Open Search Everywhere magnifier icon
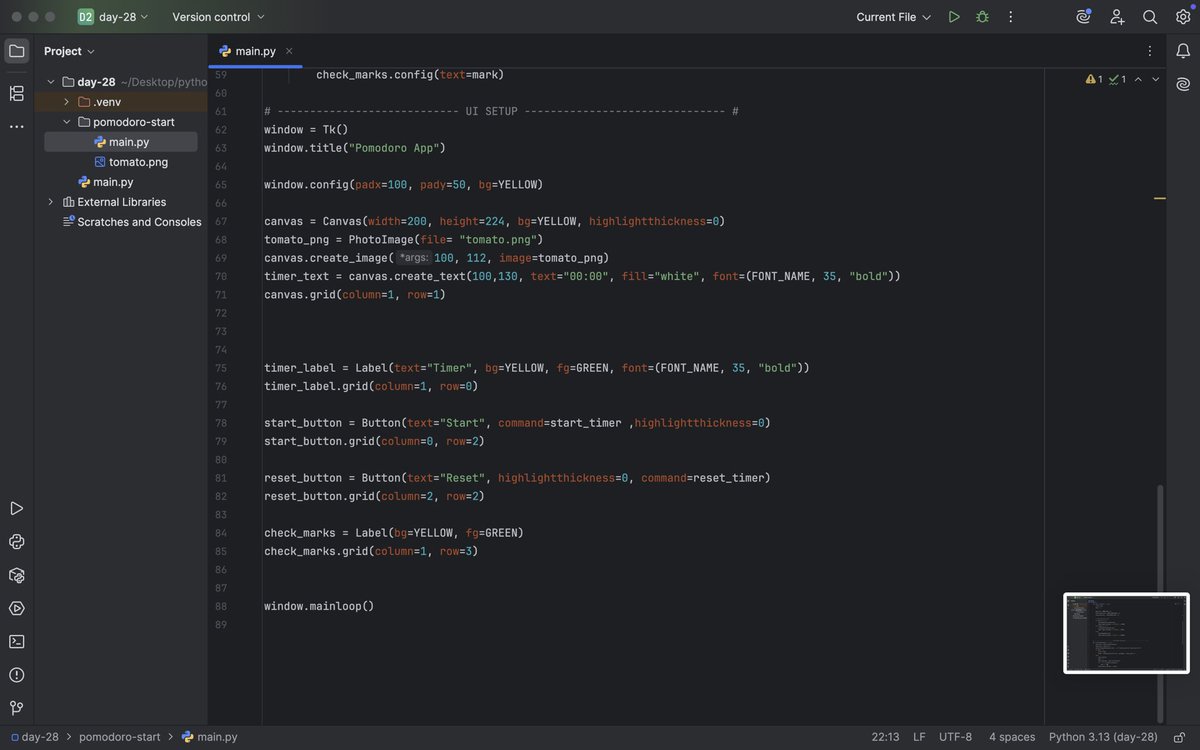The height and width of the screenshot is (750, 1200). 1150,17
